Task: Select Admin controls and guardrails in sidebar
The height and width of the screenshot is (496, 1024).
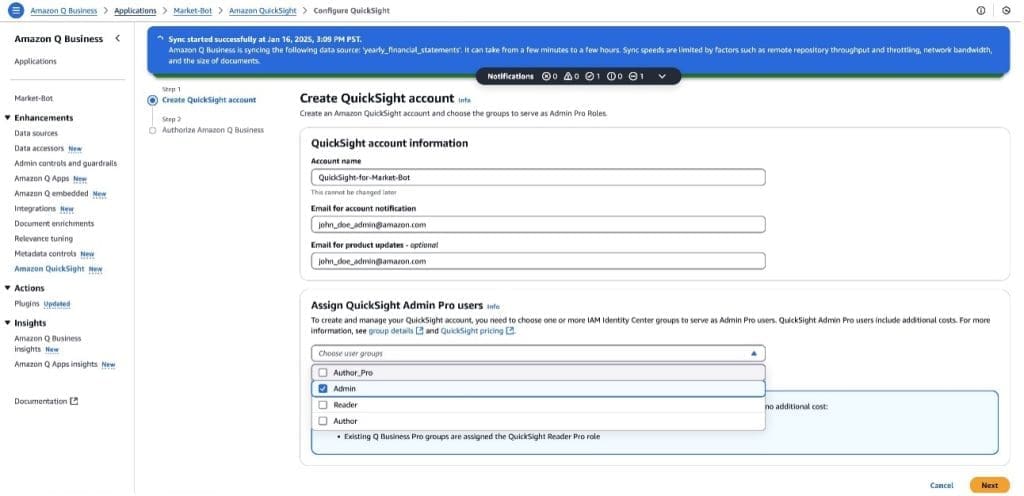Action: click(x=65, y=163)
